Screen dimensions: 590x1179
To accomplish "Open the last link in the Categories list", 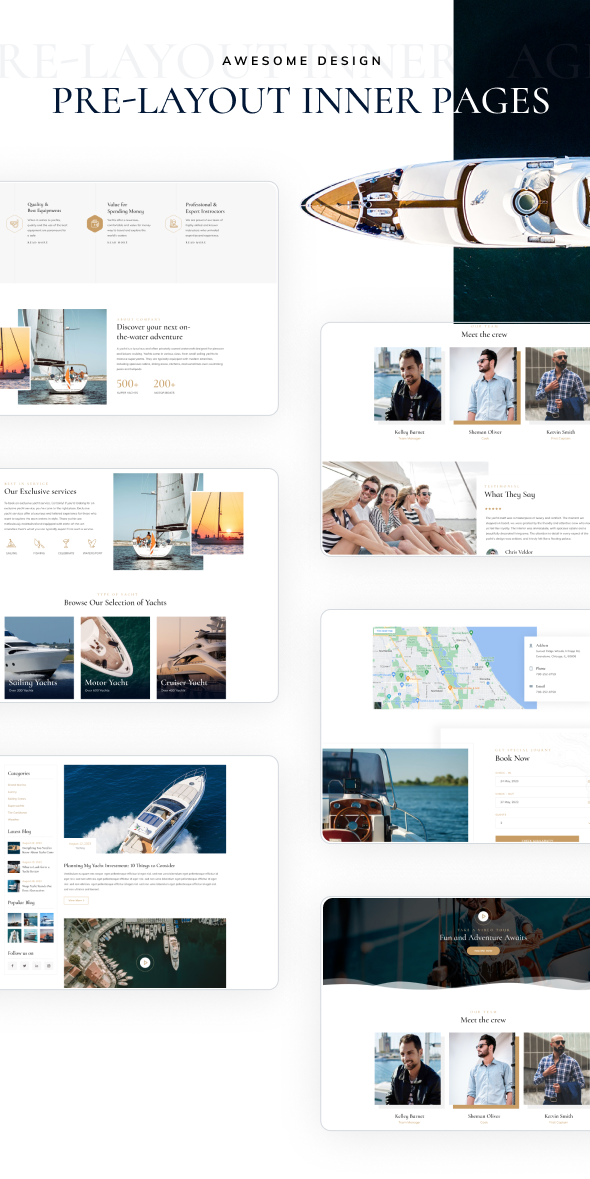I will coord(13,820).
